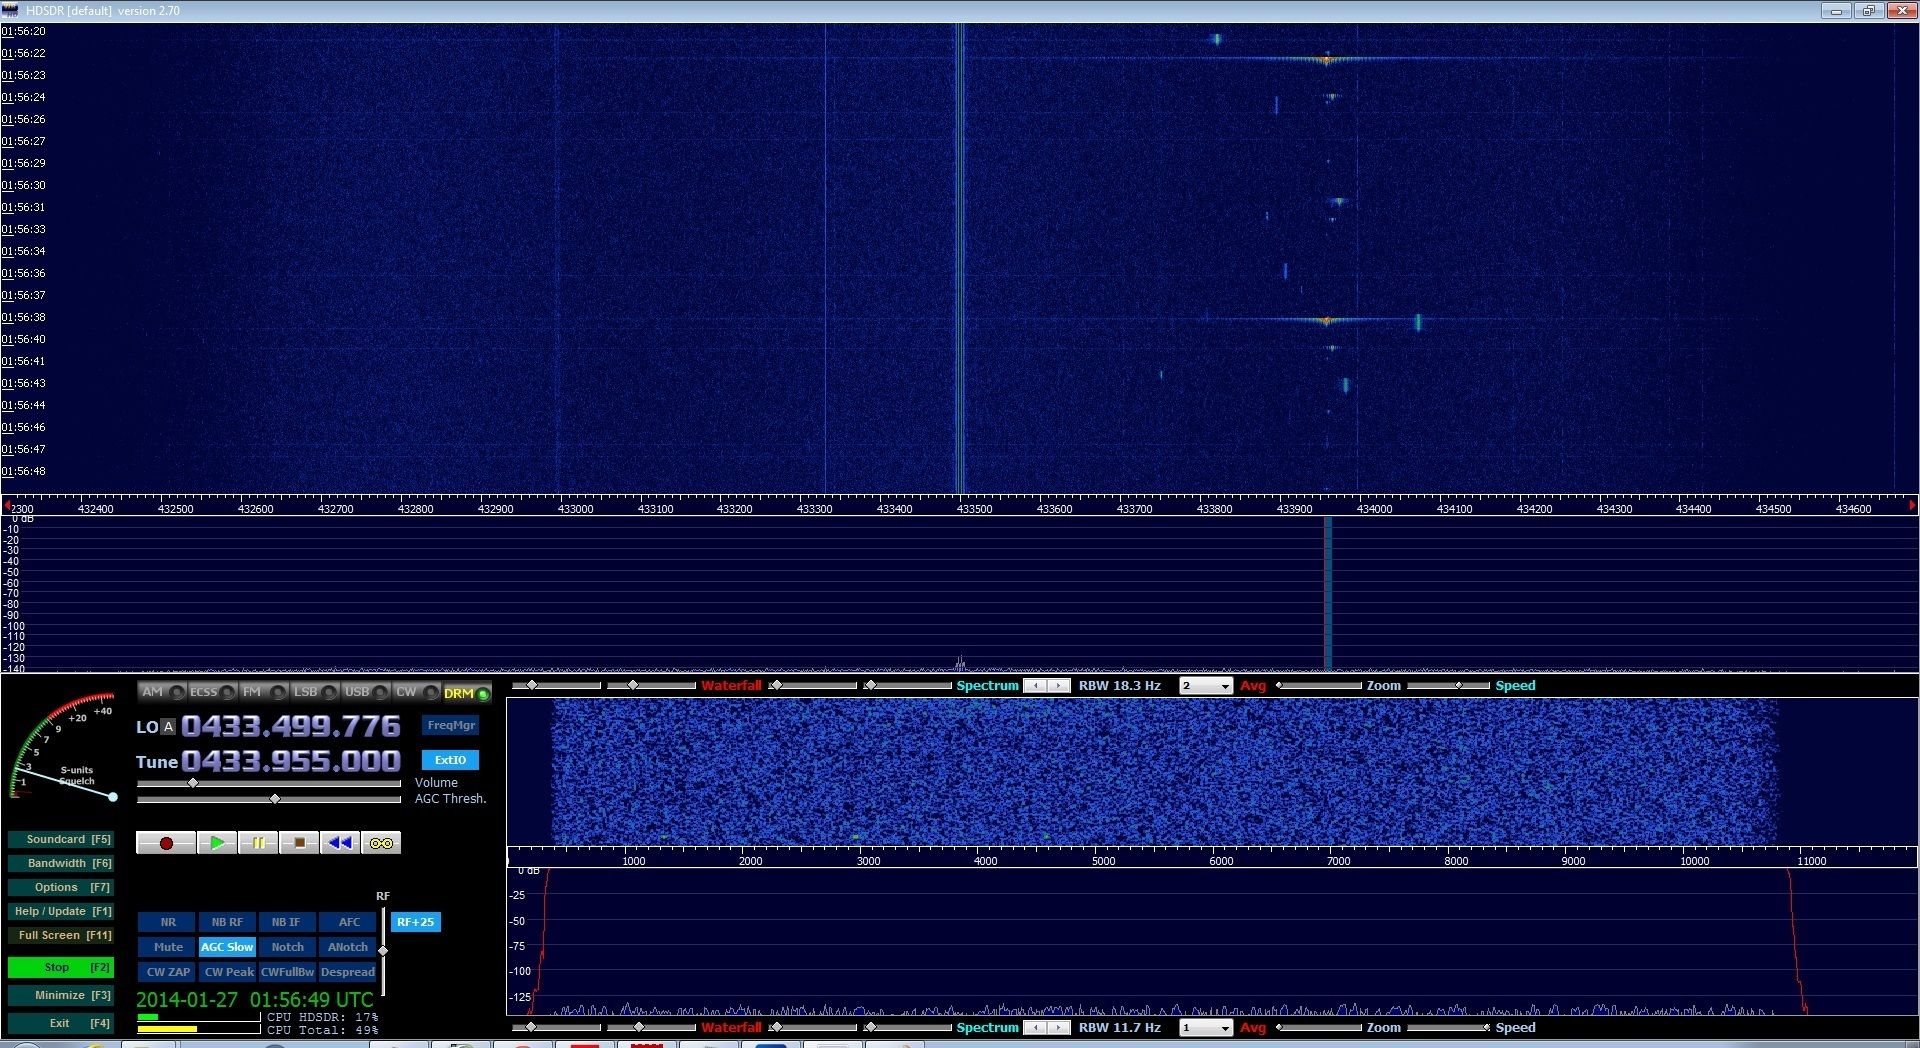Image resolution: width=1920 pixels, height=1048 pixels.
Task: Click 434000 on the RF frequency scale
Action: (x=1374, y=509)
